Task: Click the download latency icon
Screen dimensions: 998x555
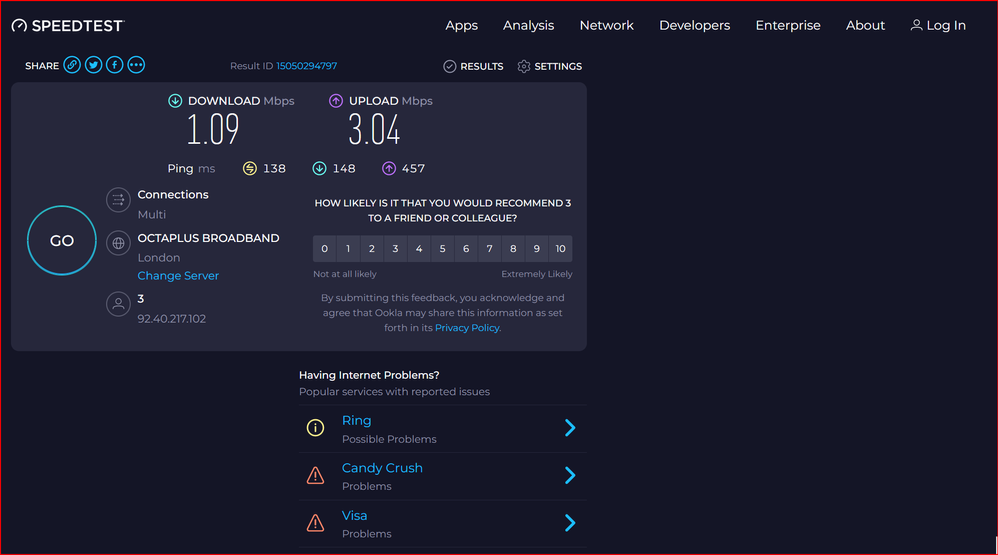Action: point(320,168)
